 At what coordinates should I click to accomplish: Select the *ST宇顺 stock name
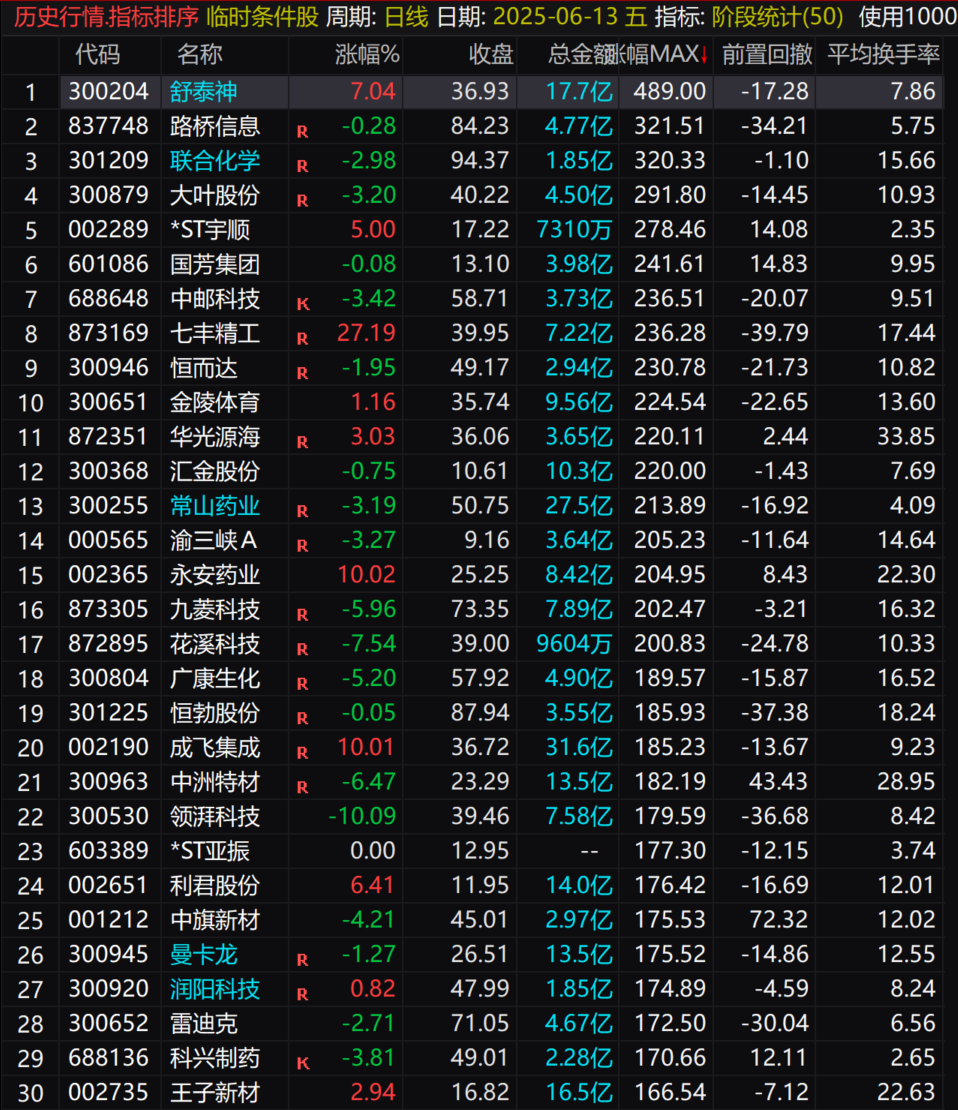(x=210, y=230)
